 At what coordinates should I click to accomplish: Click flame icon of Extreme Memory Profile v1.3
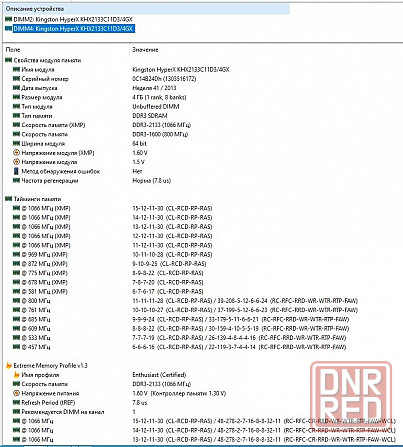click(9, 366)
